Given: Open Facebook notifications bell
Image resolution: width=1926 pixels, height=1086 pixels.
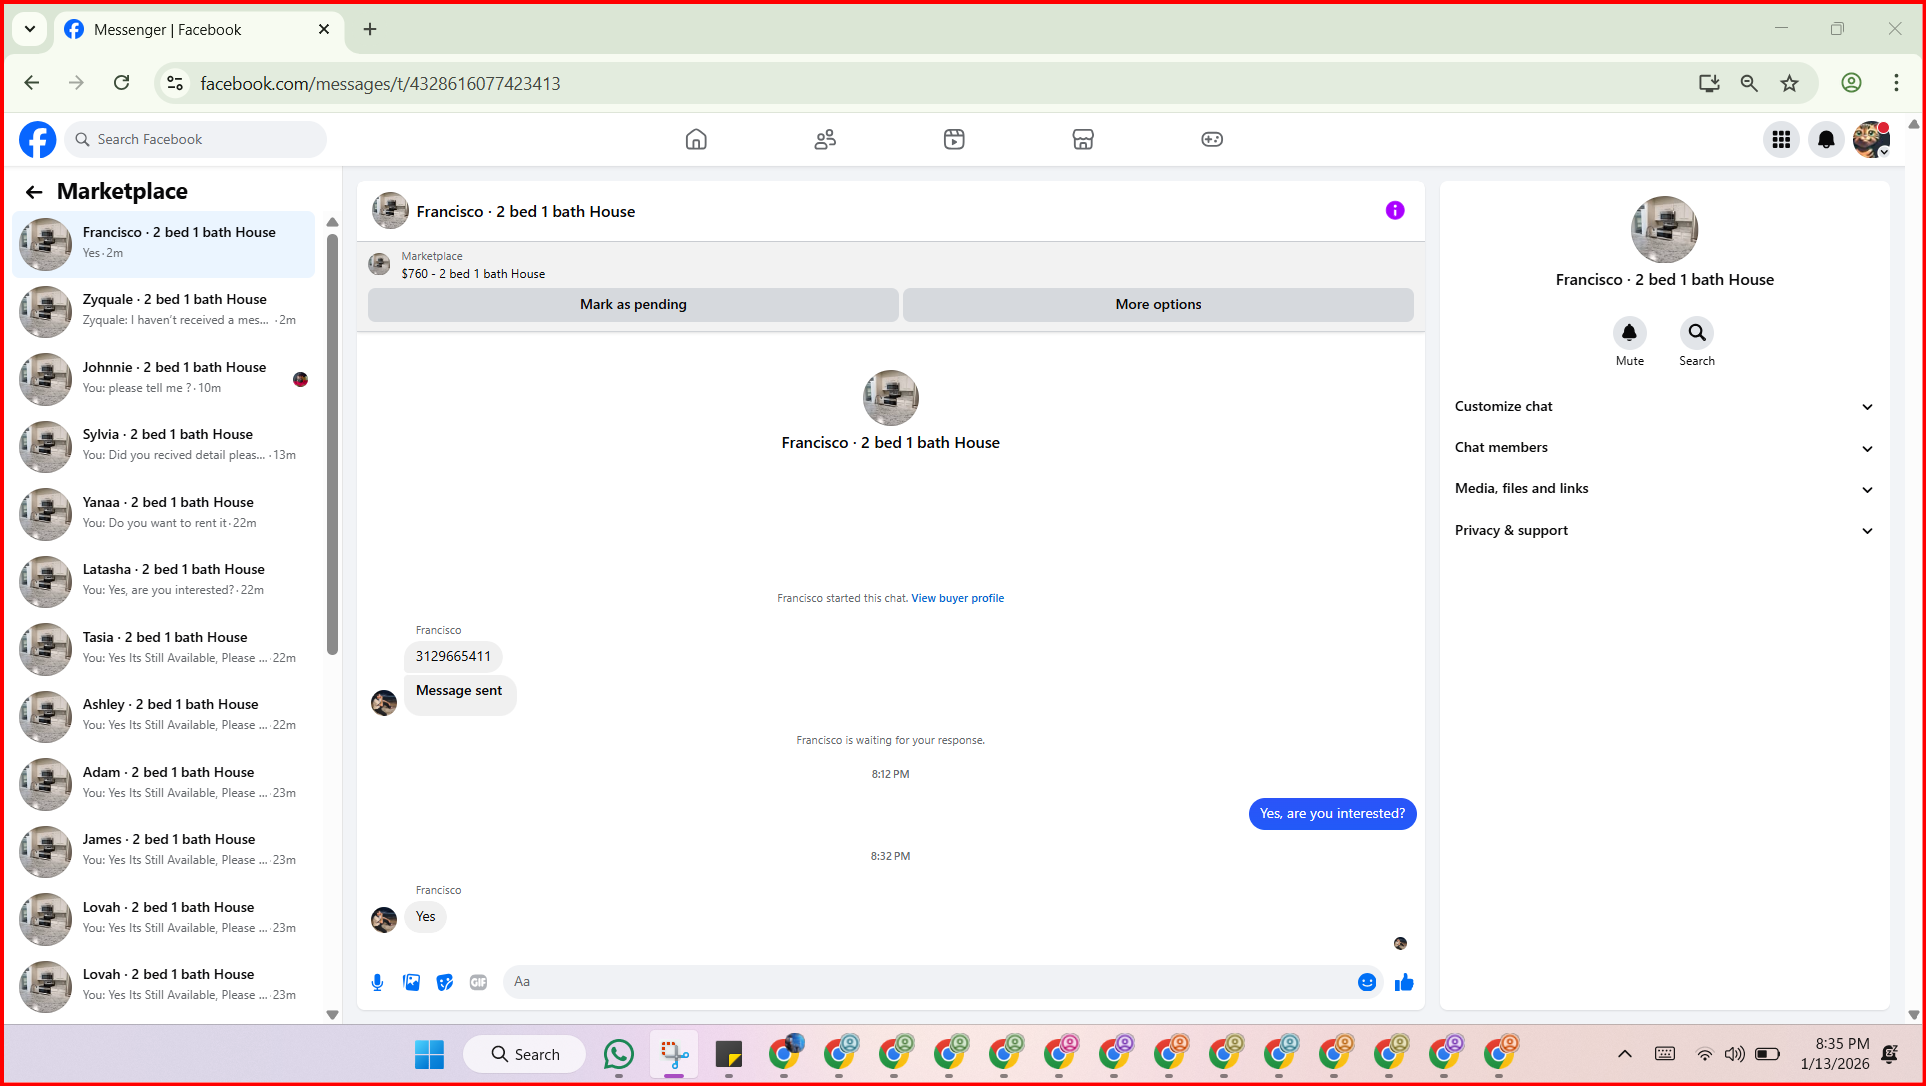Looking at the screenshot, I should (x=1826, y=140).
